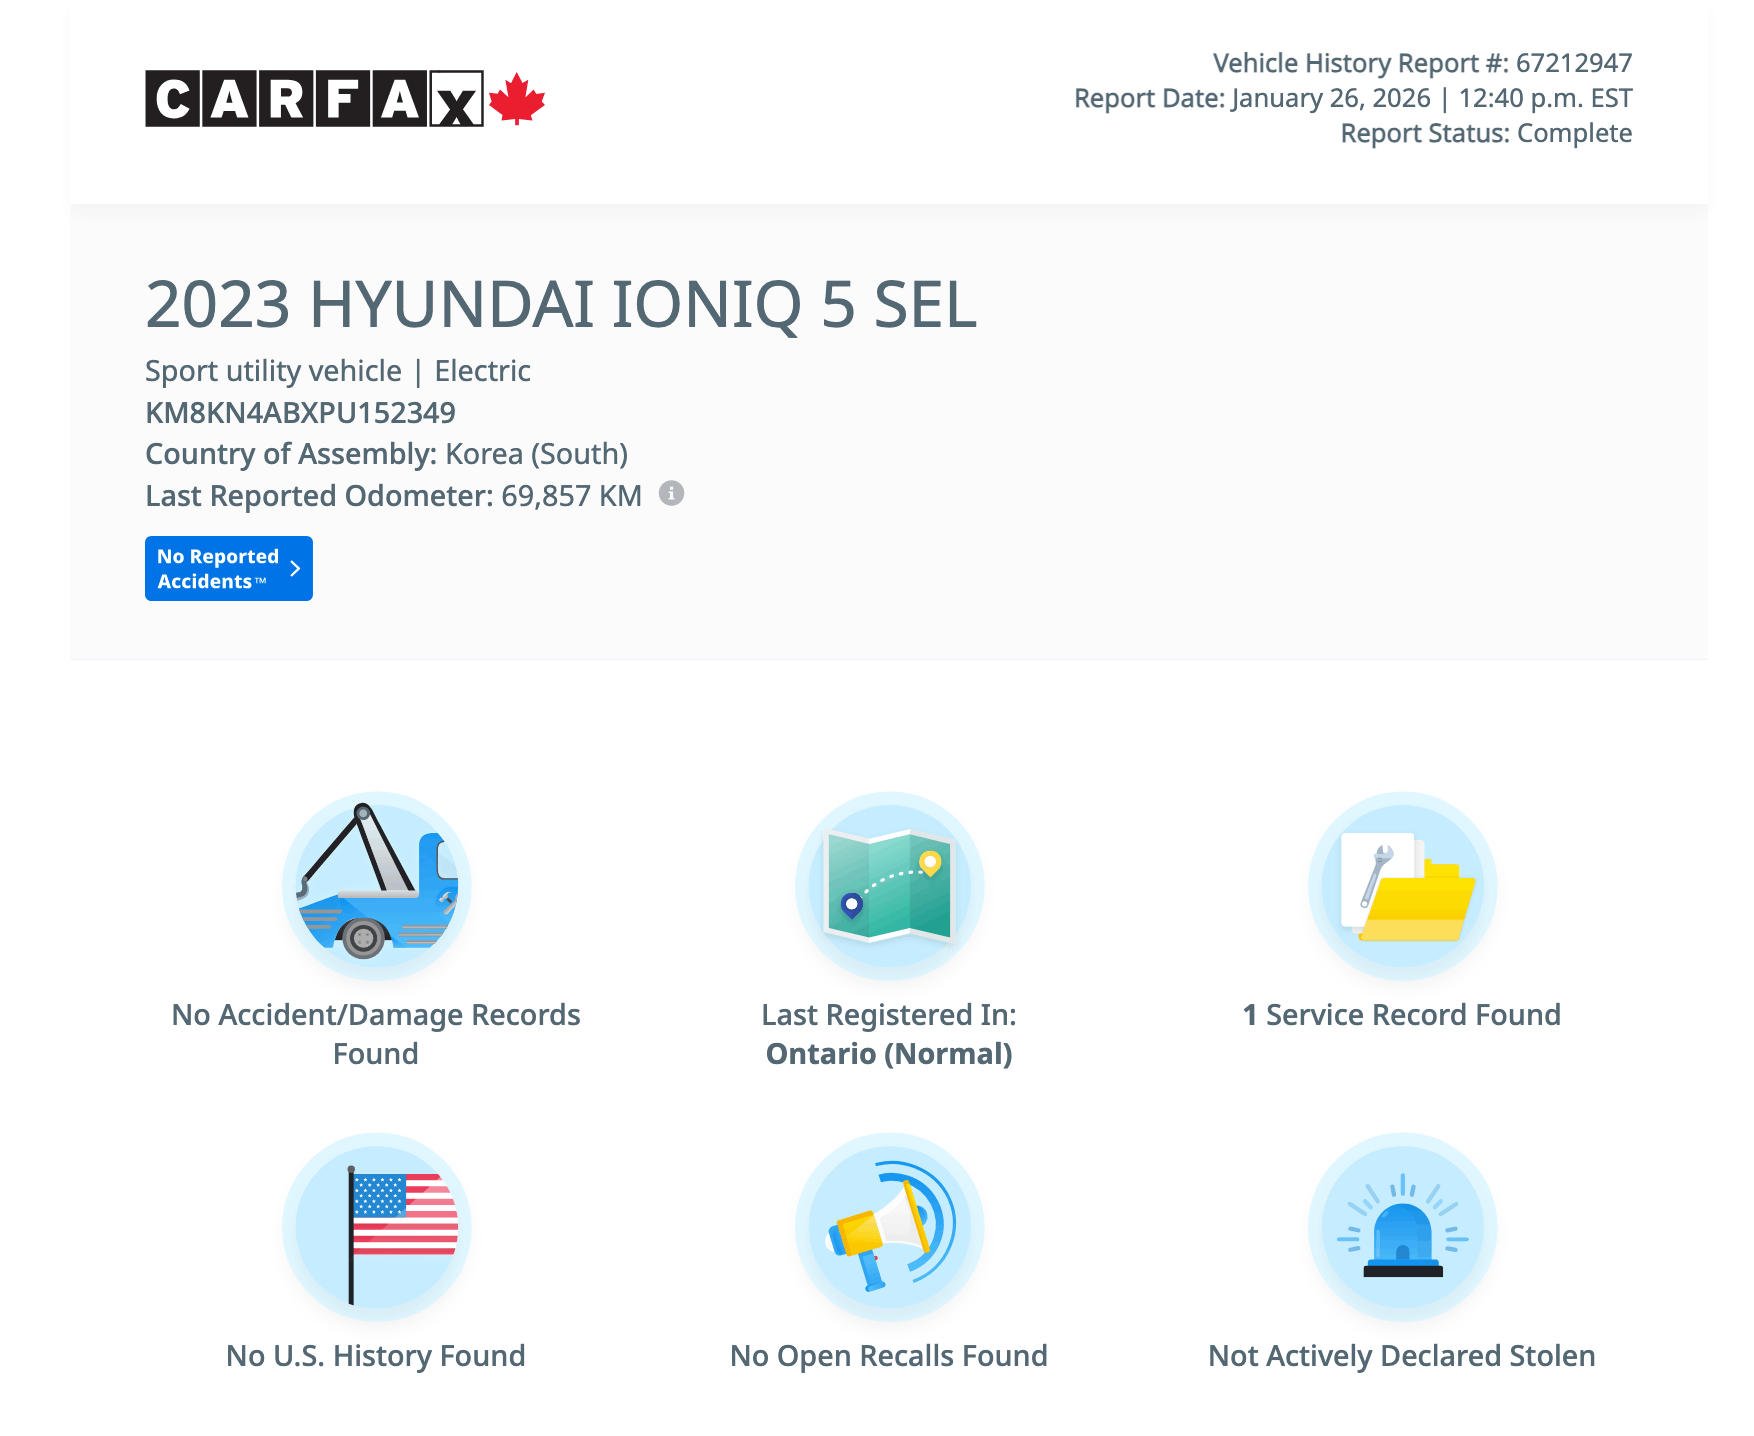
Task: Click the VIN KM8KN4ABXPU152349
Action: [x=300, y=413]
